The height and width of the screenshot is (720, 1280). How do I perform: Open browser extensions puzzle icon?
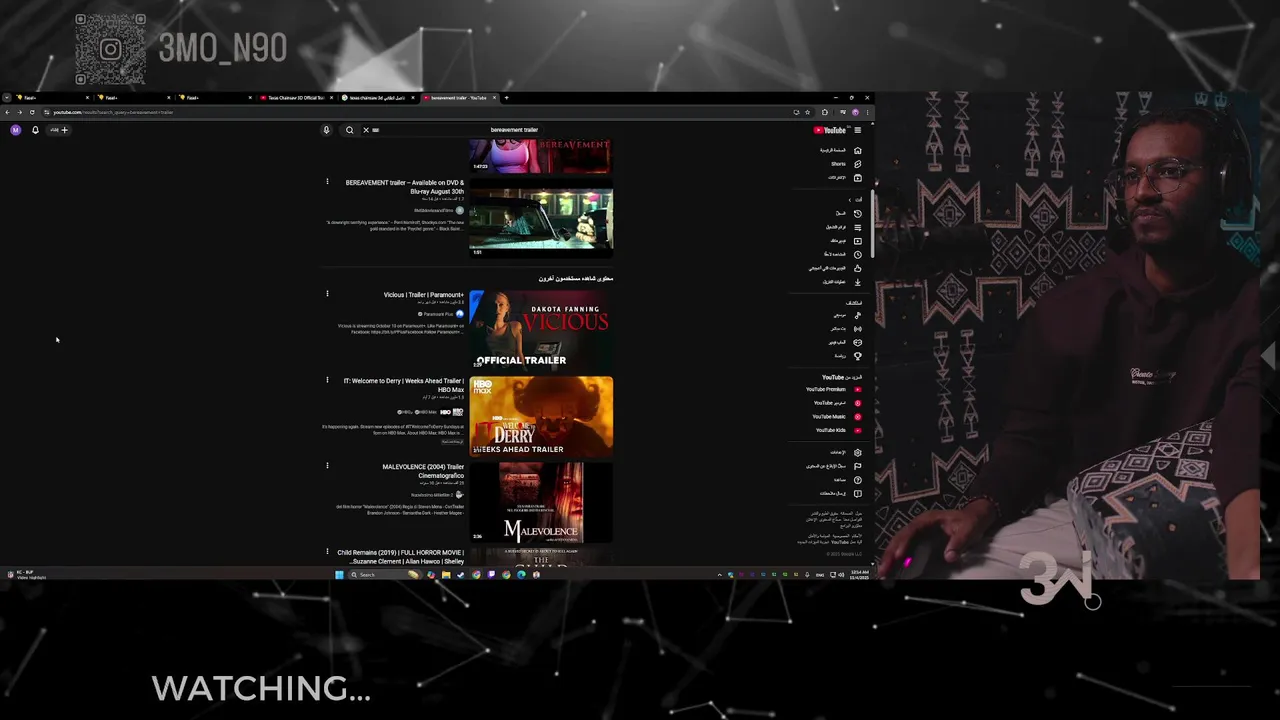pyautogui.click(x=825, y=112)
